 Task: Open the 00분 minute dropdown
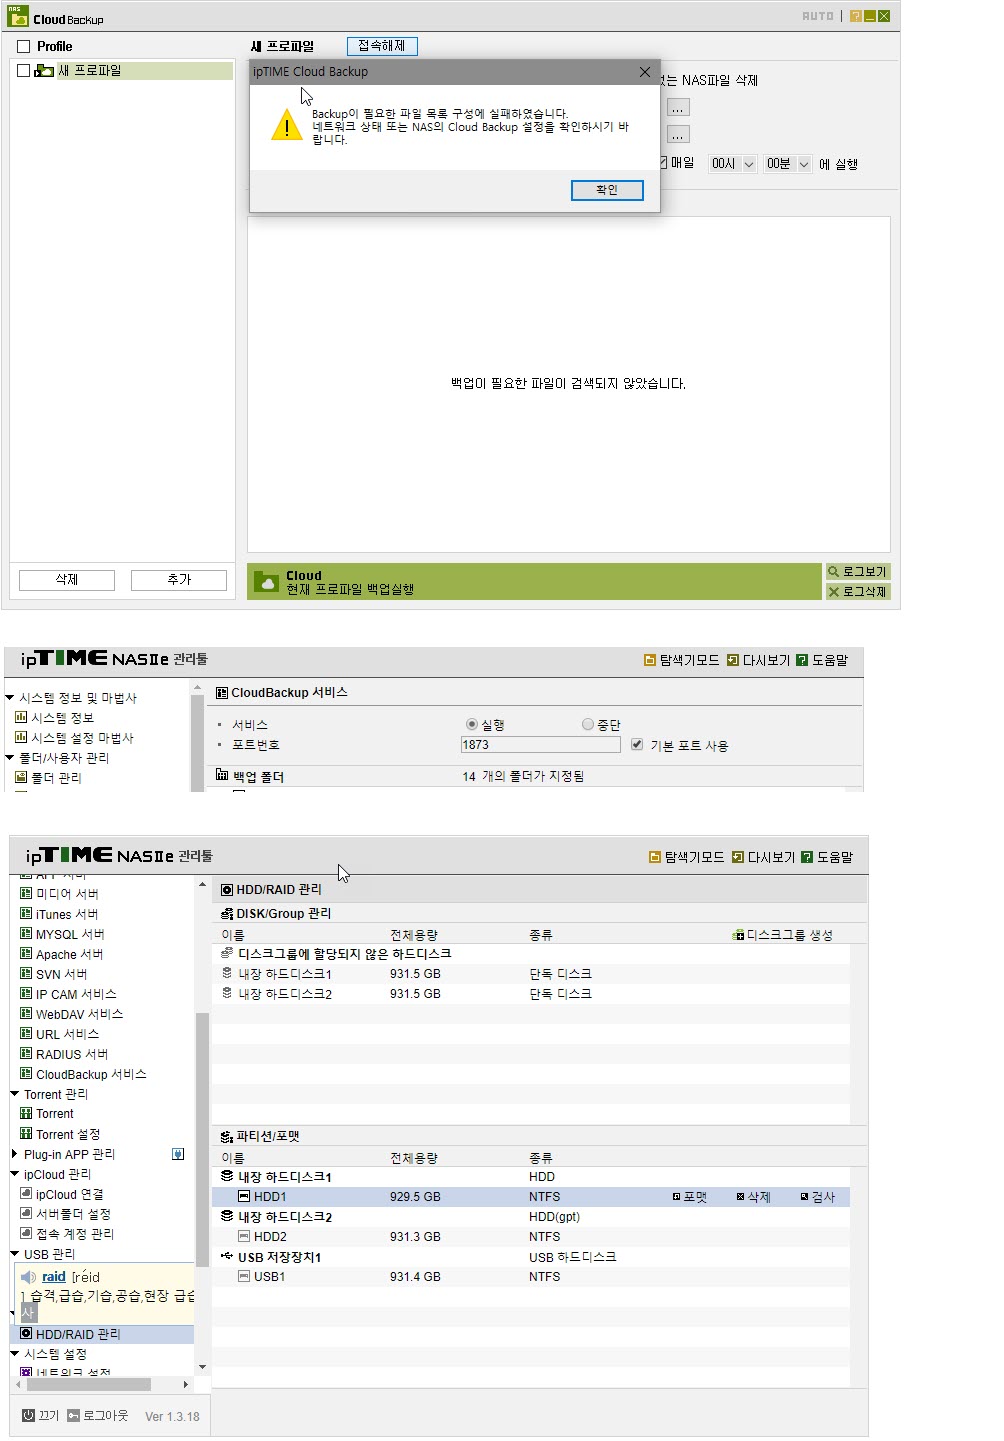coord(787,164)
